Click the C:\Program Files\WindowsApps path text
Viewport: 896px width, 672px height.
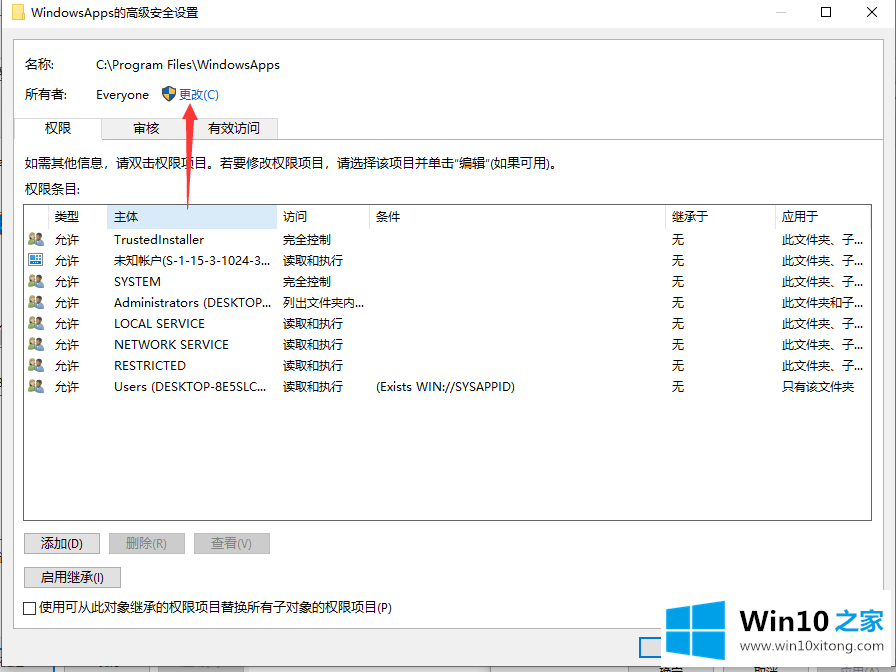click(x=188, y=65)
